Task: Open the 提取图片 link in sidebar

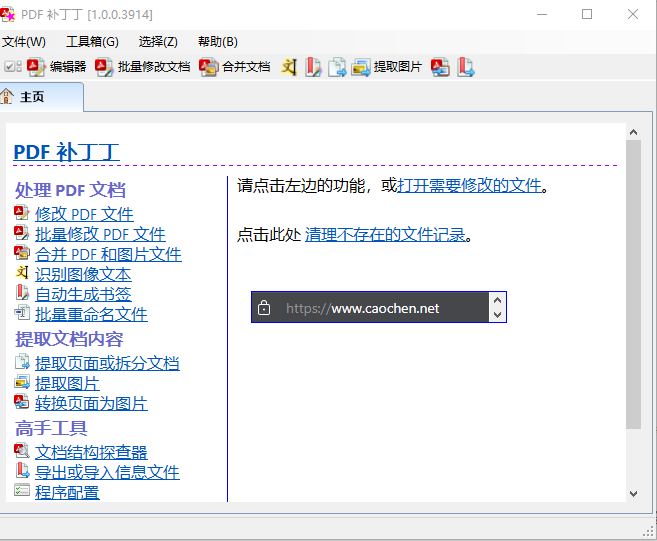Action: [x=67, y=383]
